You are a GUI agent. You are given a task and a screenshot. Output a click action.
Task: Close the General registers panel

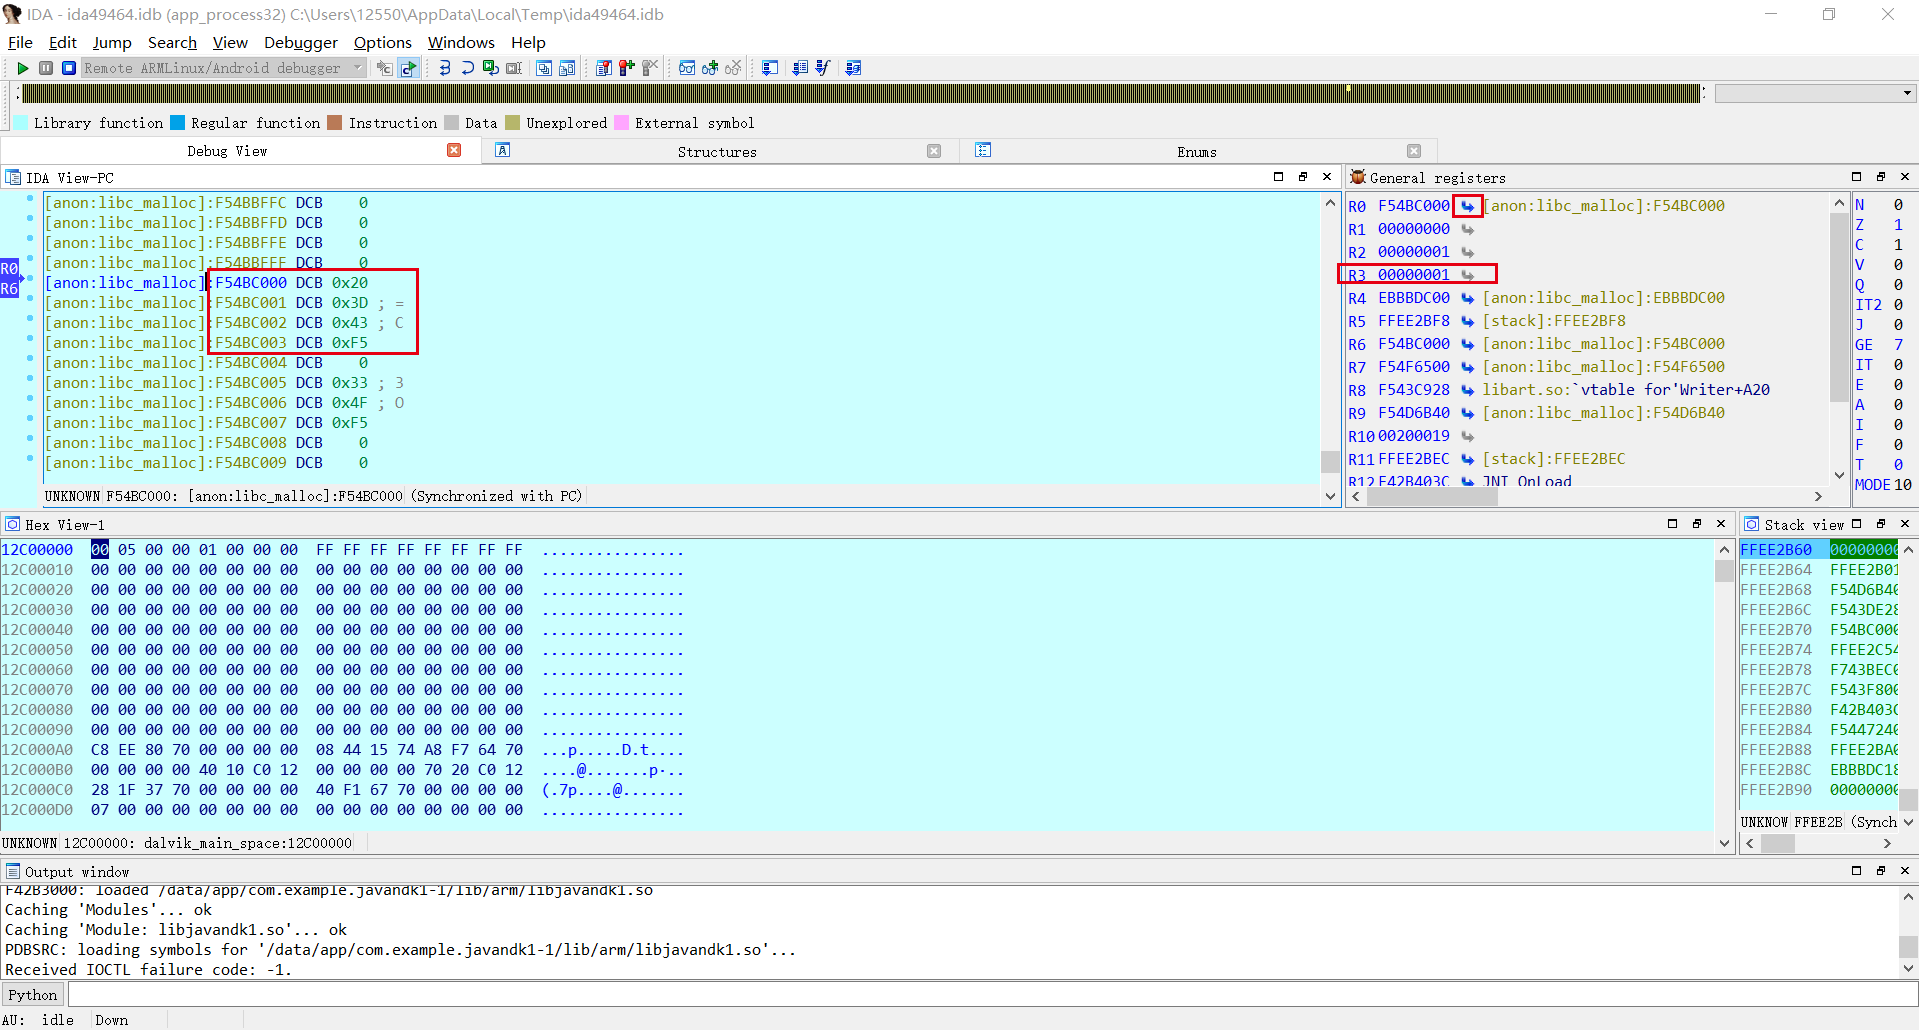pyautogui.click(x=1905, y=177)
